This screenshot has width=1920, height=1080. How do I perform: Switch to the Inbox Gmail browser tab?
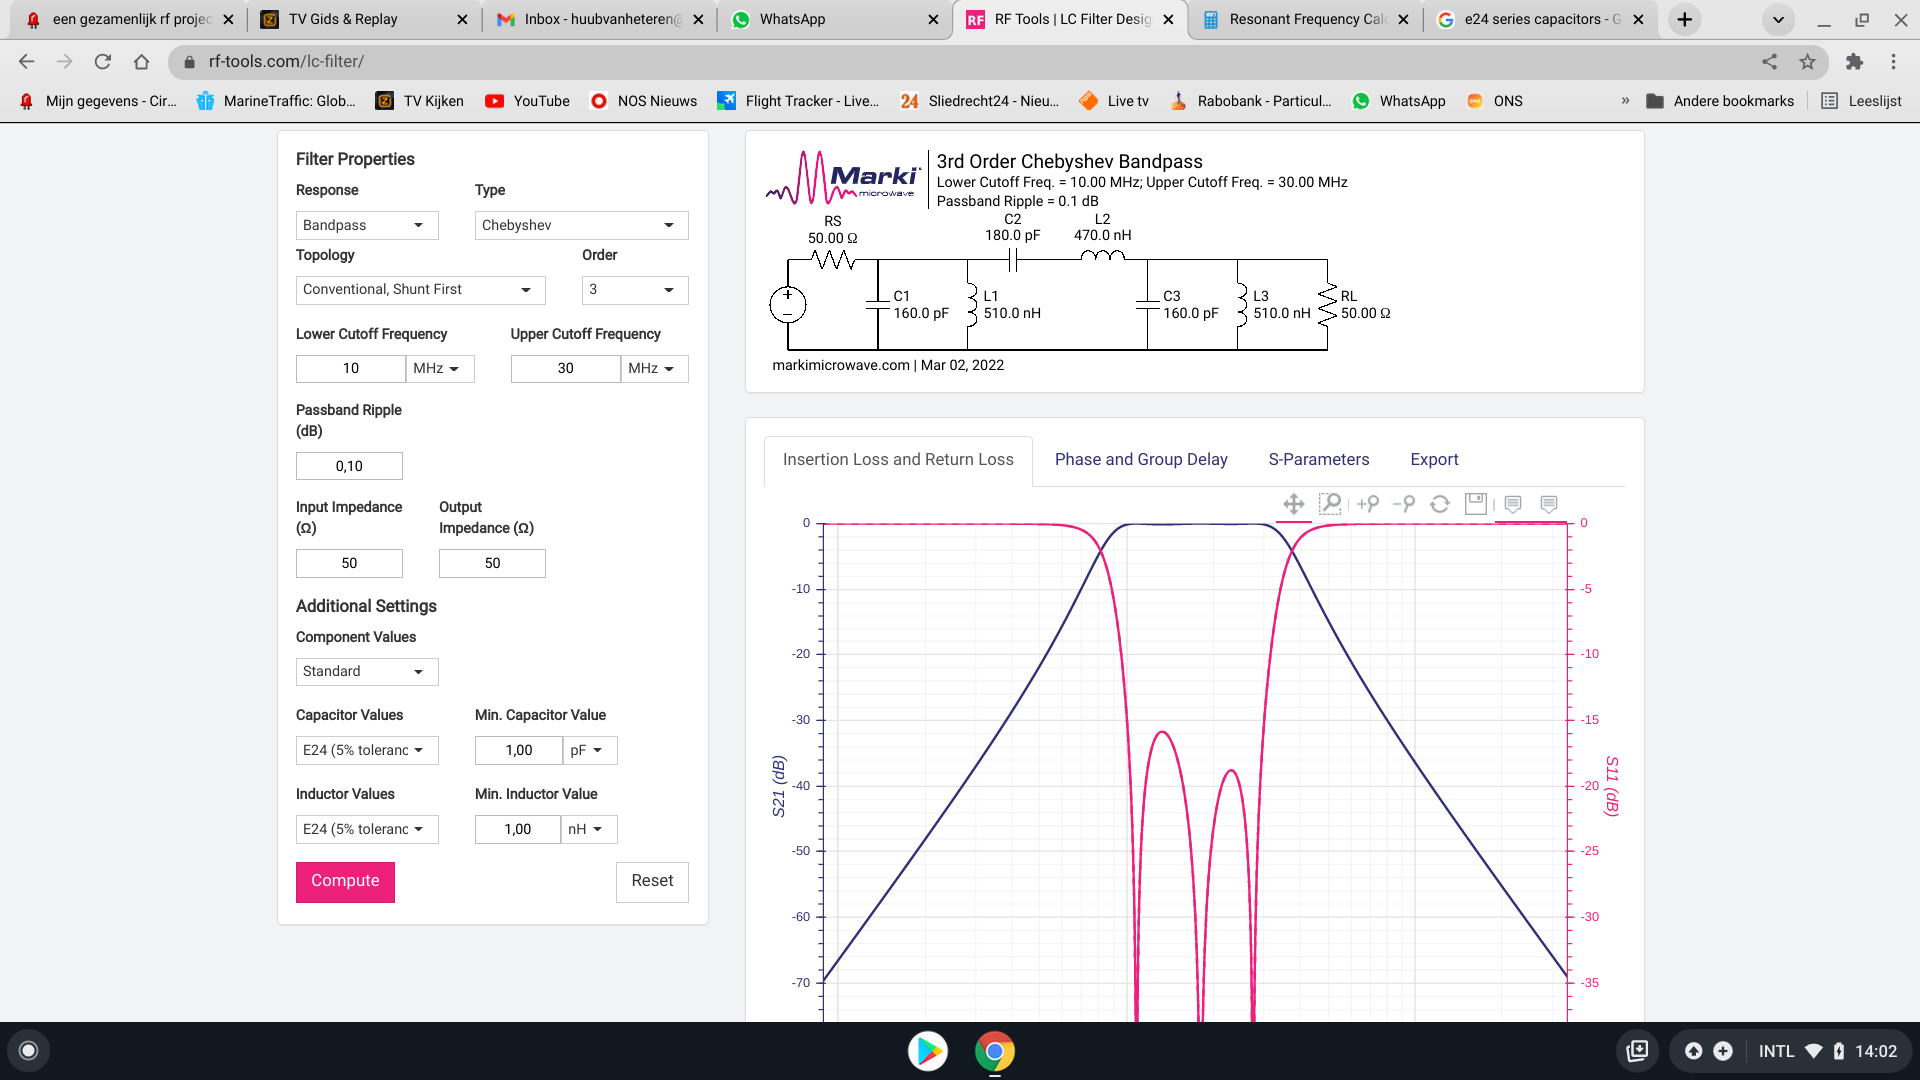598,19
